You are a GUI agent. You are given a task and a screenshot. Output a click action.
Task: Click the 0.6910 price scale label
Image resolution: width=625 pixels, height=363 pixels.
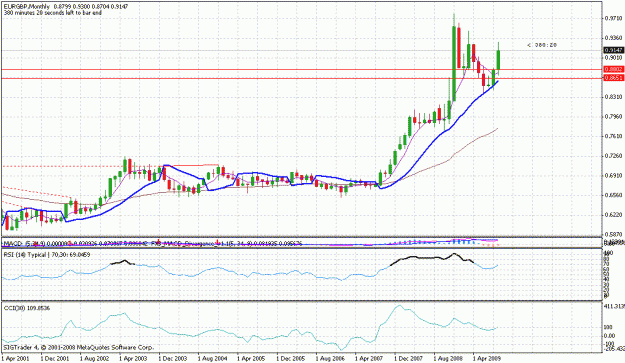614,175
